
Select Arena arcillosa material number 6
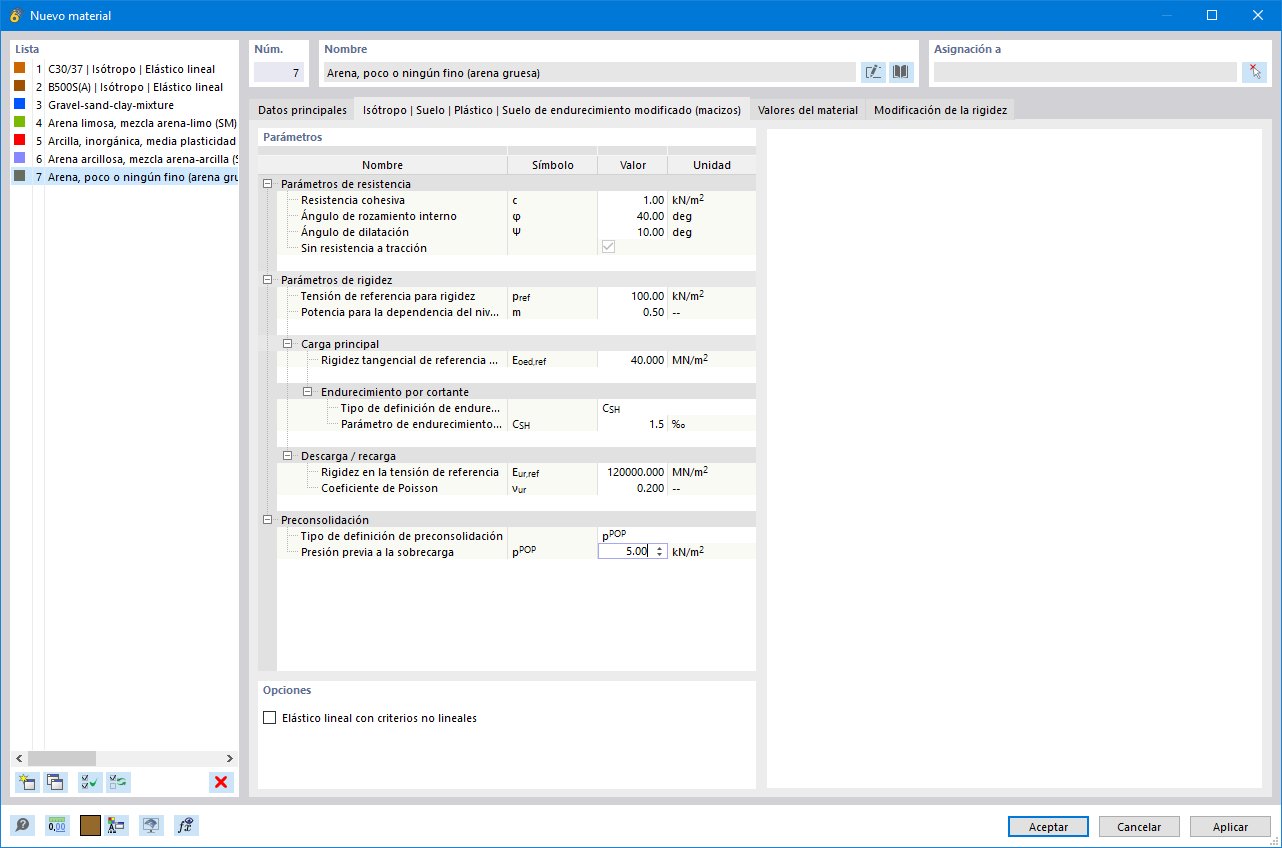(x=125, y=159)
